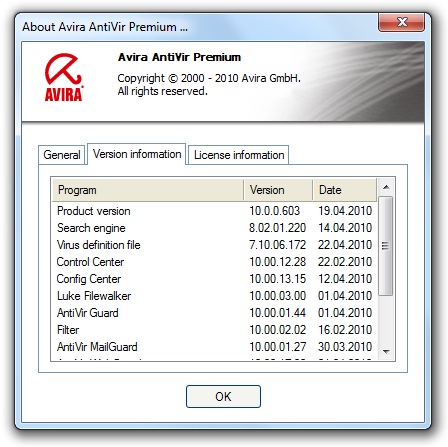Click the vertical scrollbar thumb
The image size is (448, 447).
[x=386, y=246]
